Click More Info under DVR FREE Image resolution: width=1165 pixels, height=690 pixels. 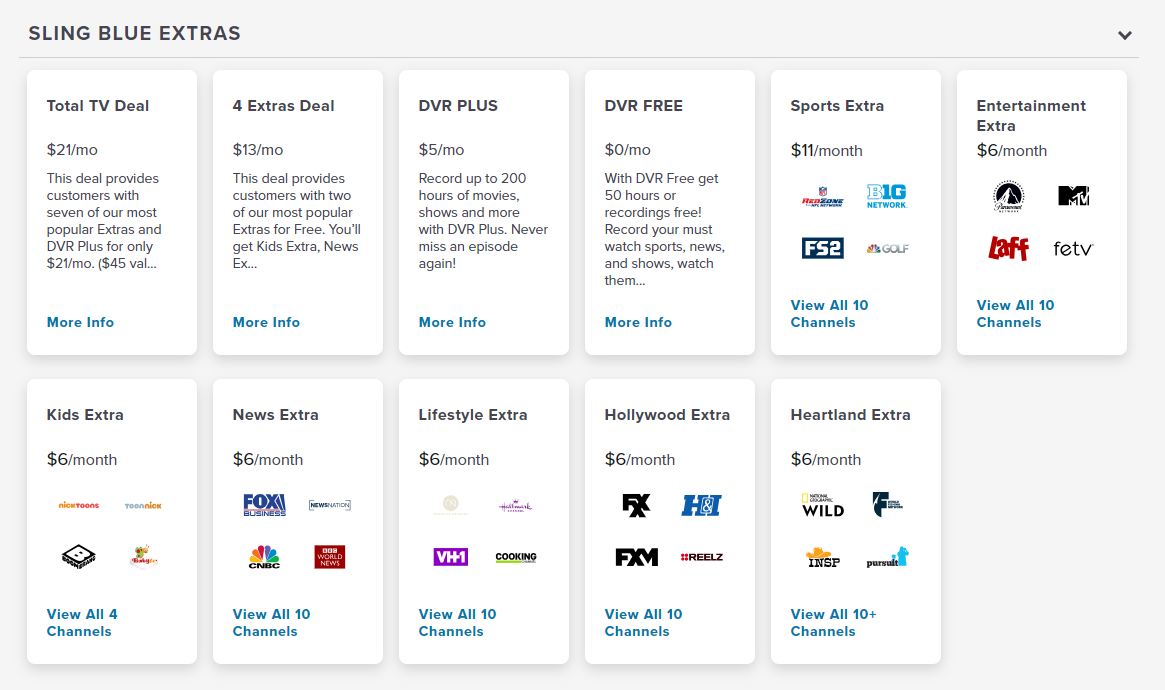638,322
